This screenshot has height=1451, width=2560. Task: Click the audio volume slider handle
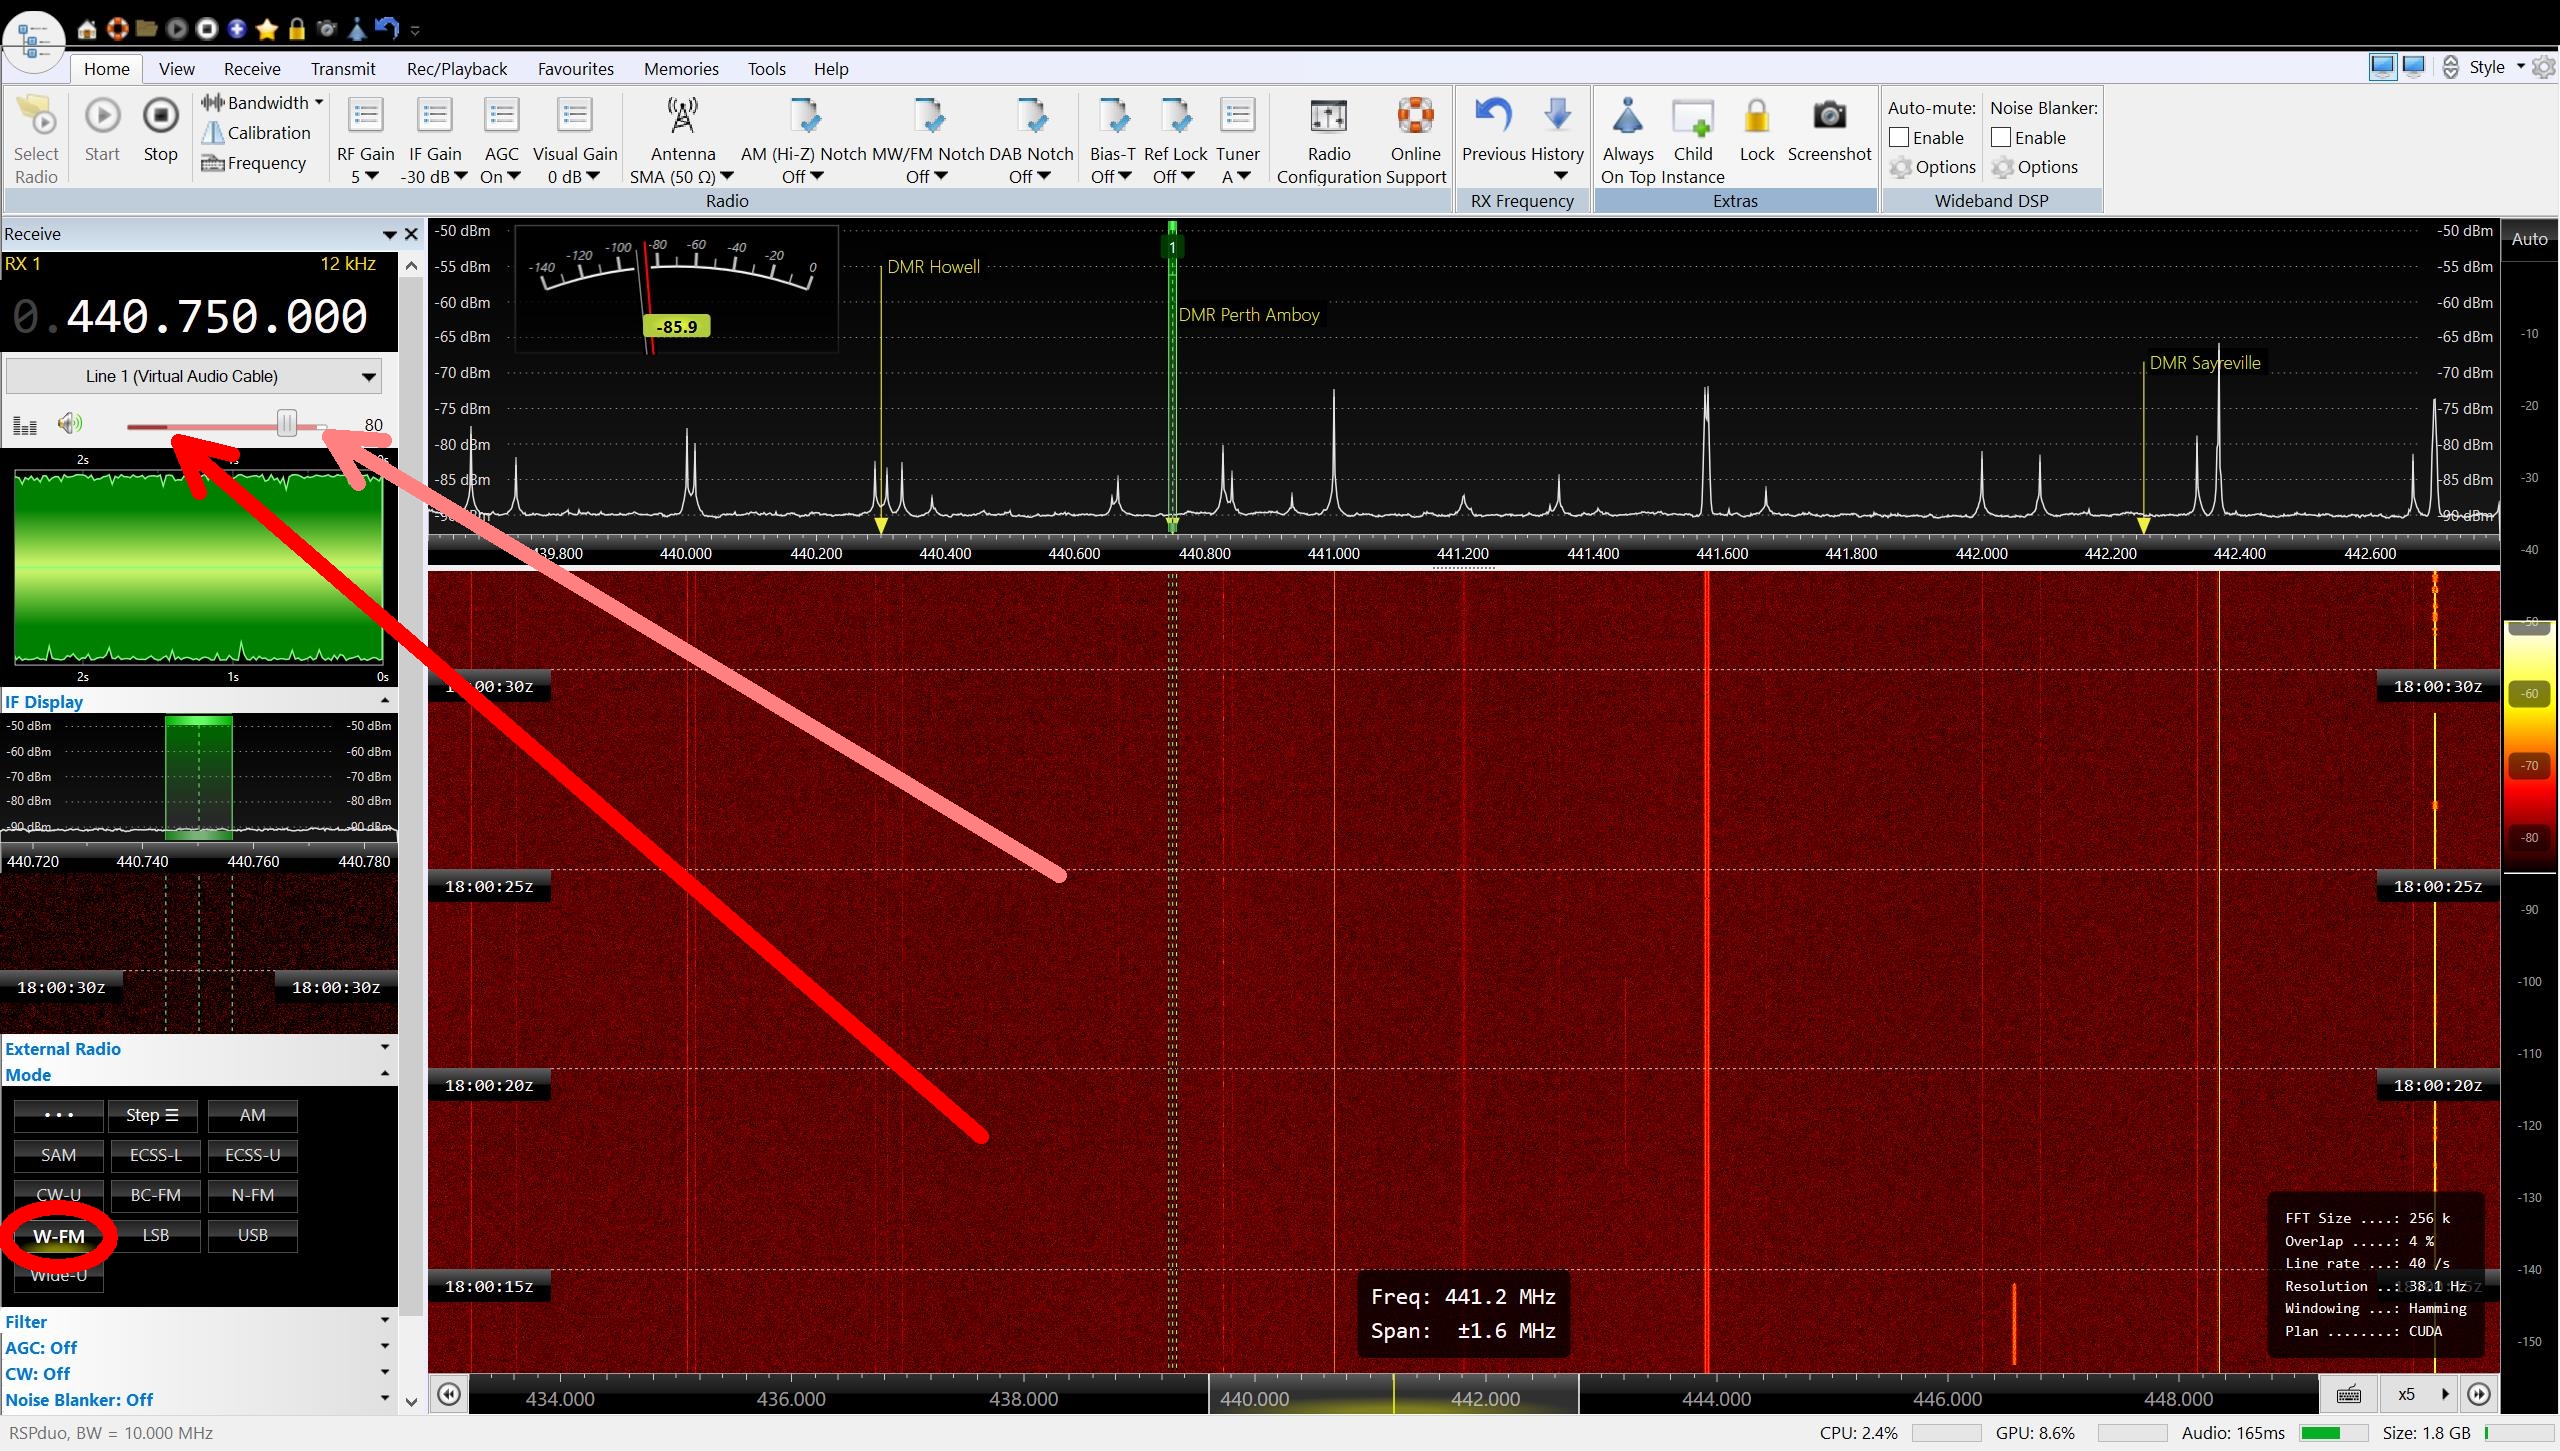[287, 424]
